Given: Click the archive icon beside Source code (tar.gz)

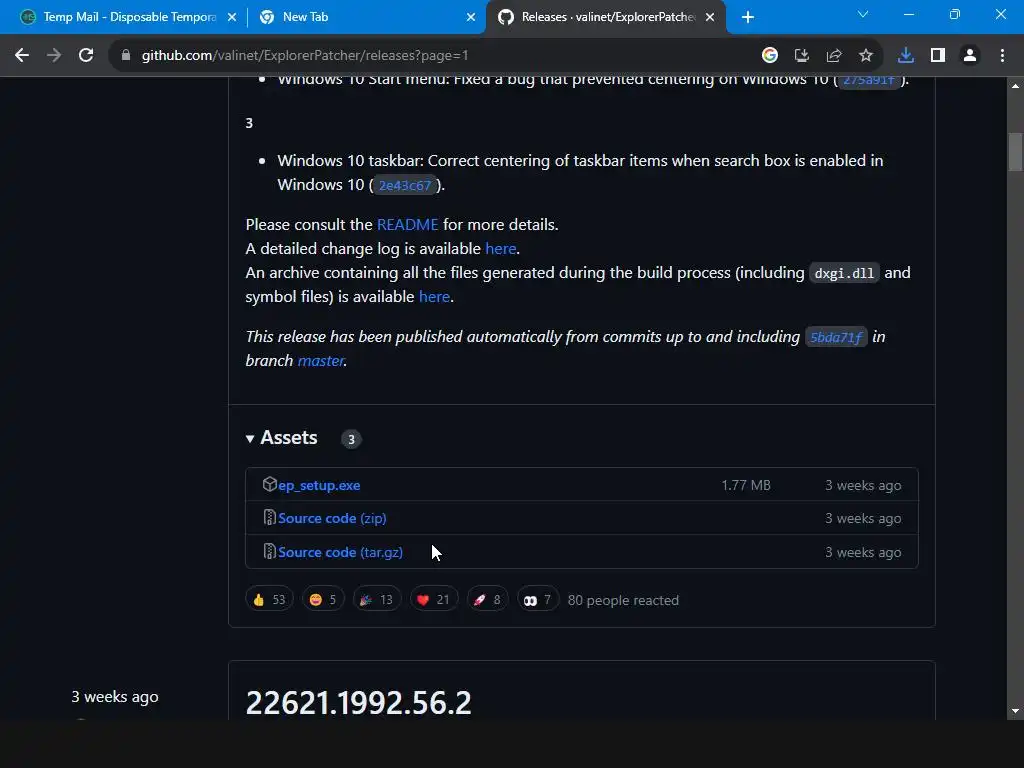Looking at the screenshot, I should [x=269, y=551].
